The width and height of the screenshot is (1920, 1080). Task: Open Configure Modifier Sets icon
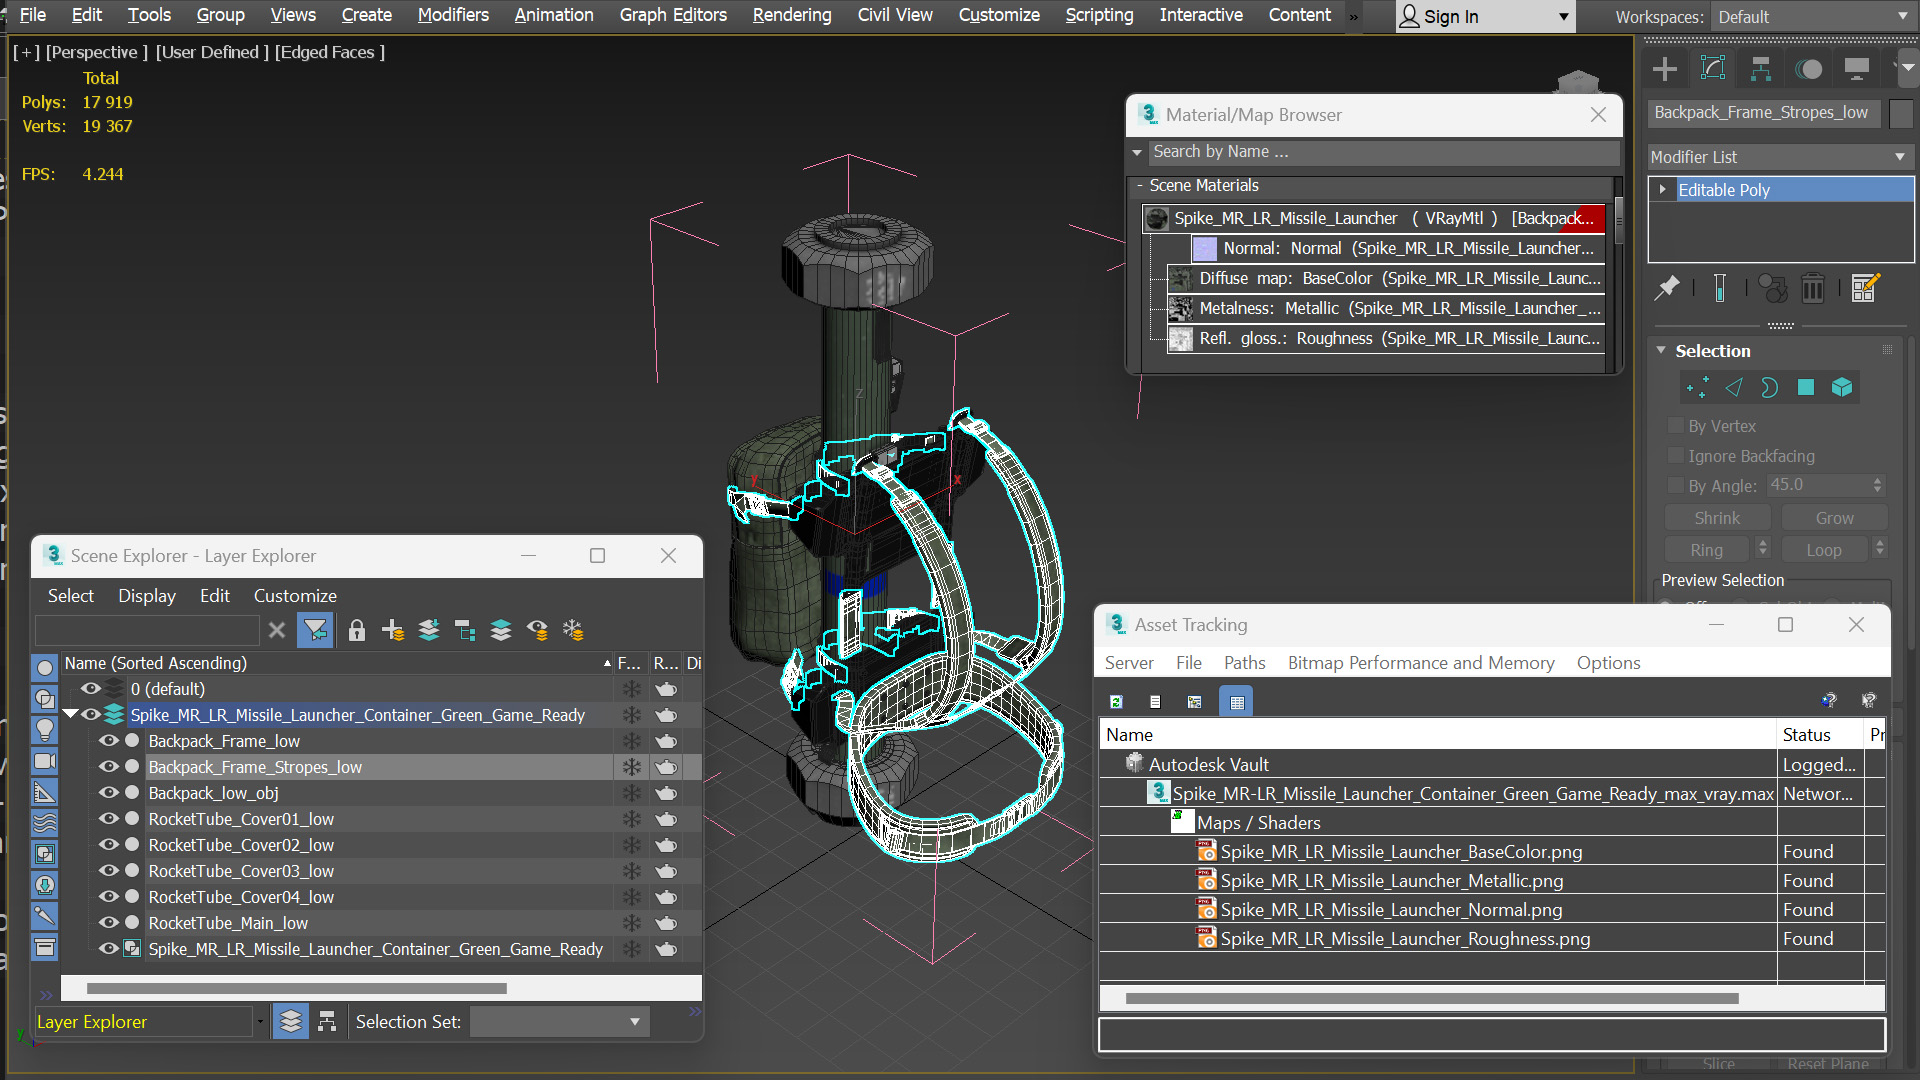(1865, 288)
